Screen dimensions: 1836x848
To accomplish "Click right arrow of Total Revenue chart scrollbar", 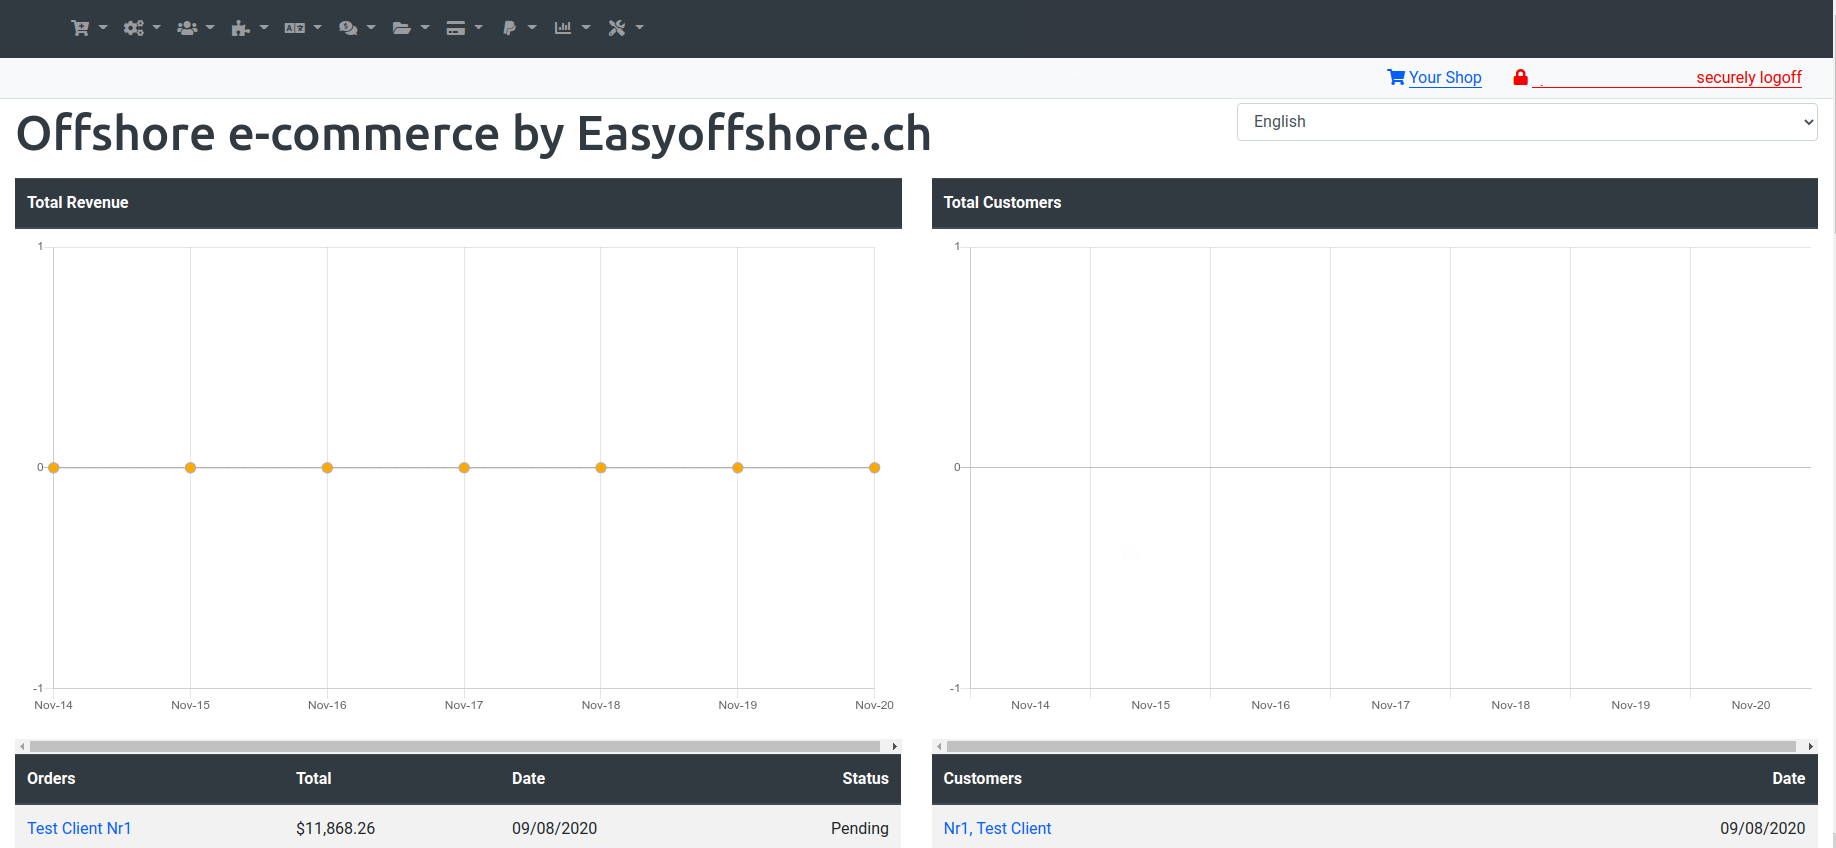I will tap(894, 746).
